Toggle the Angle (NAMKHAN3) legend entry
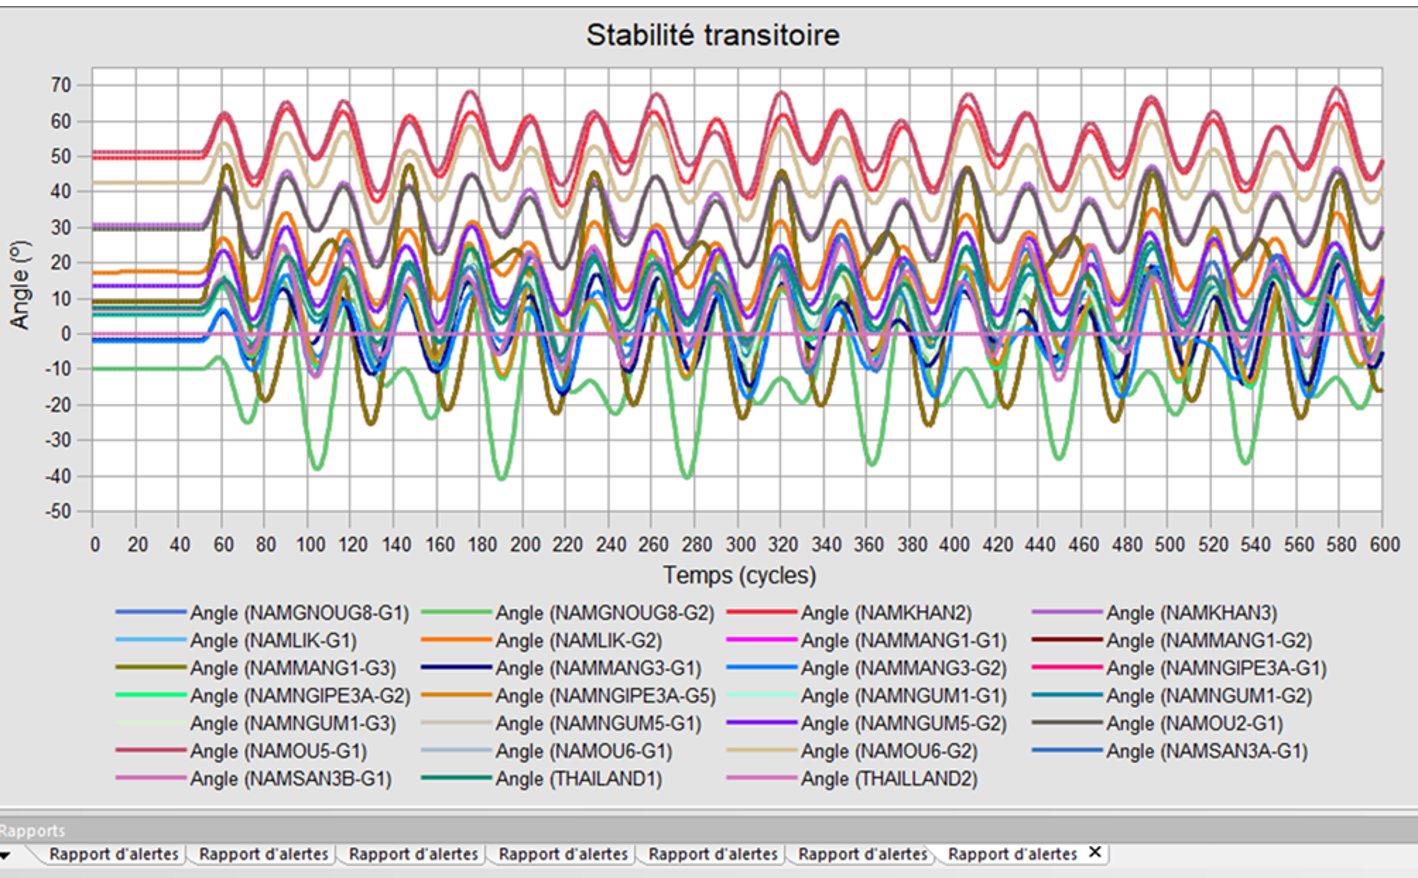1418x878 pixels. pyautogui.click(x=1190, y=613)
